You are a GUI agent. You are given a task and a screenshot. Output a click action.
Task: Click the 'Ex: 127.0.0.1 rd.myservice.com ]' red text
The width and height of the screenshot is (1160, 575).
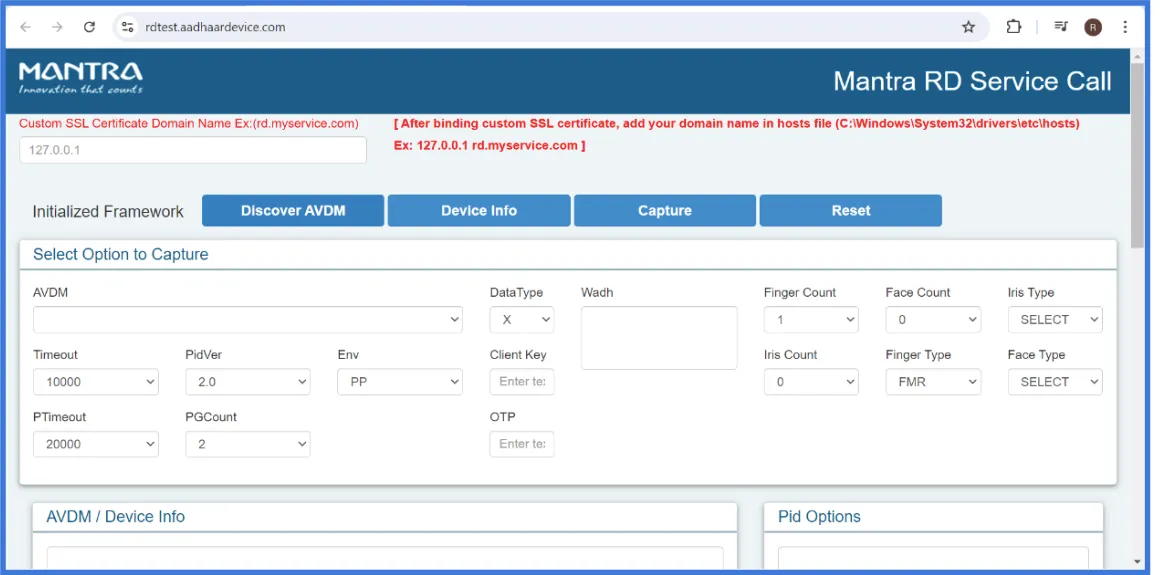(x=490, y=146)
